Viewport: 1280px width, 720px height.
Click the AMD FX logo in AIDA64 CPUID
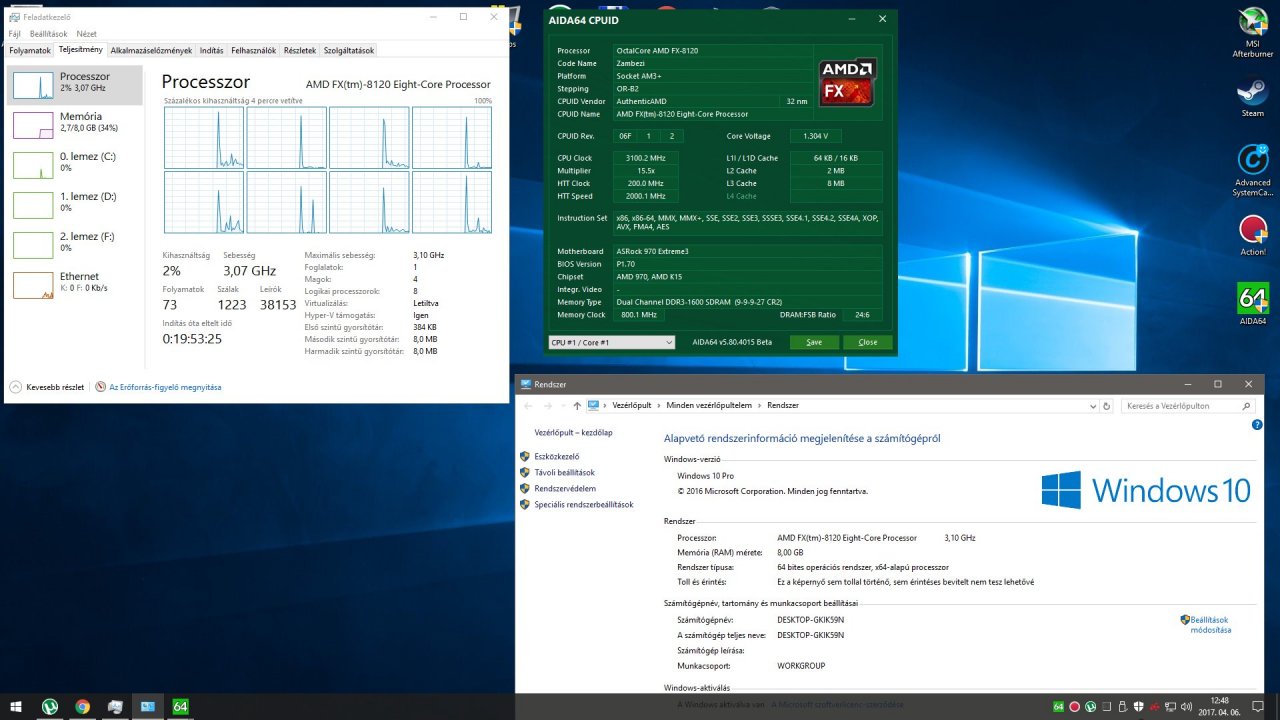(846, 82)
